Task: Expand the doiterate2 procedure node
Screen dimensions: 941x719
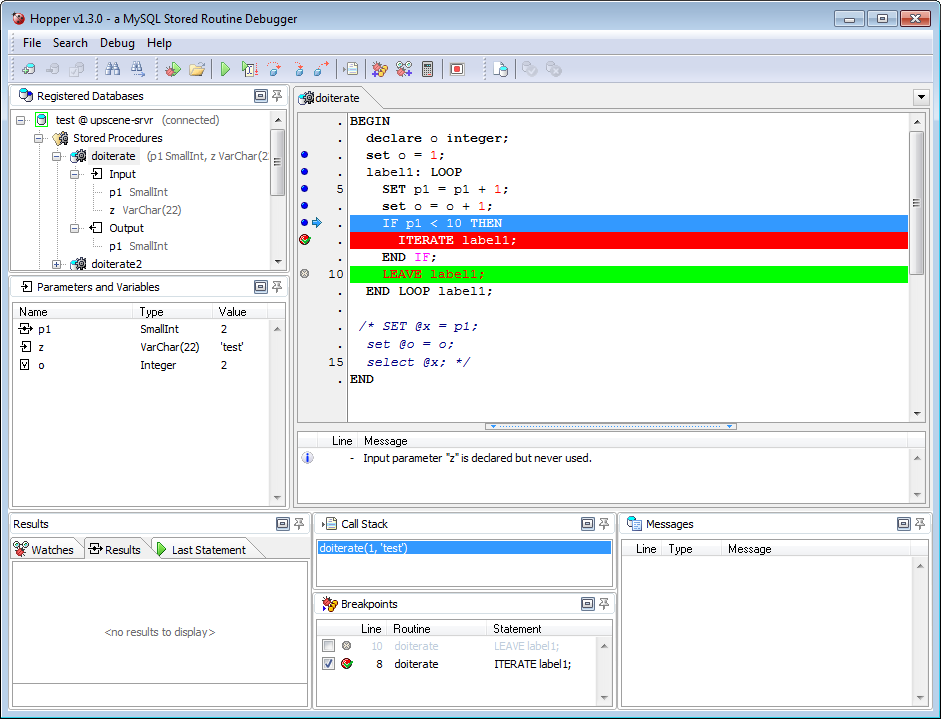Action: (57, 264)
